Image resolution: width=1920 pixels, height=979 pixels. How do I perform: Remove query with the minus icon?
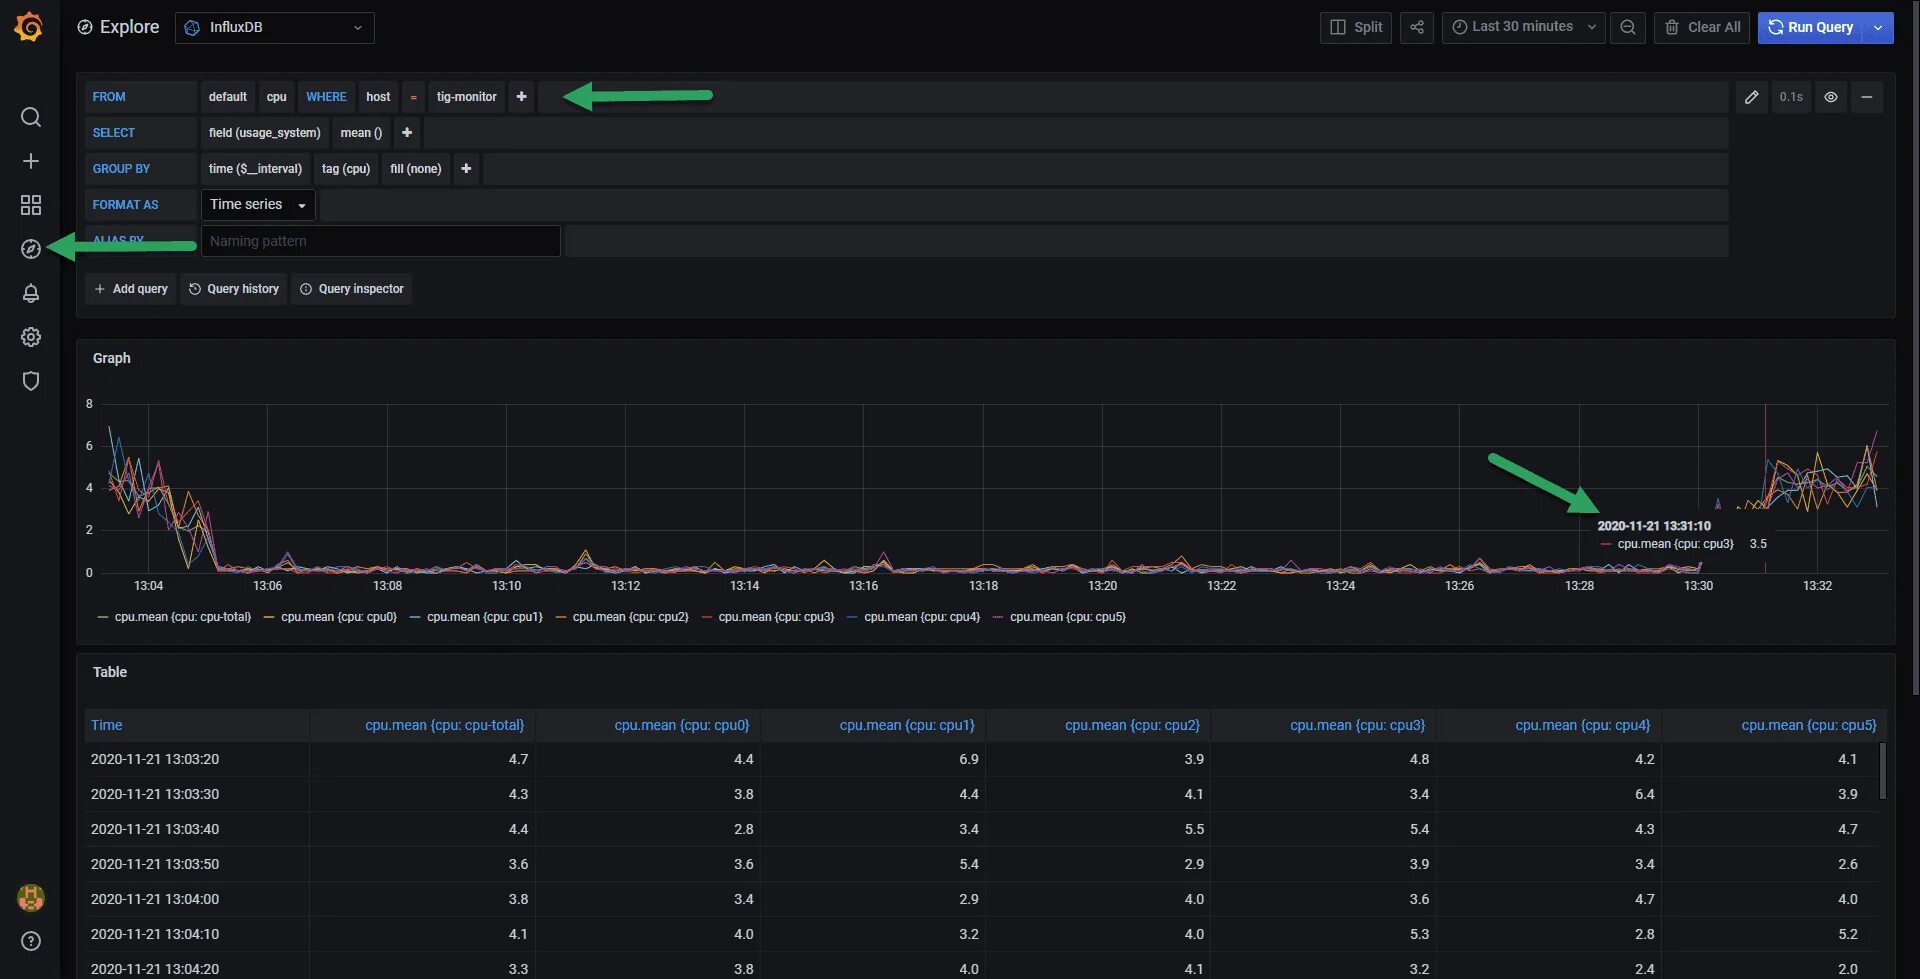tap(1867, 97)
